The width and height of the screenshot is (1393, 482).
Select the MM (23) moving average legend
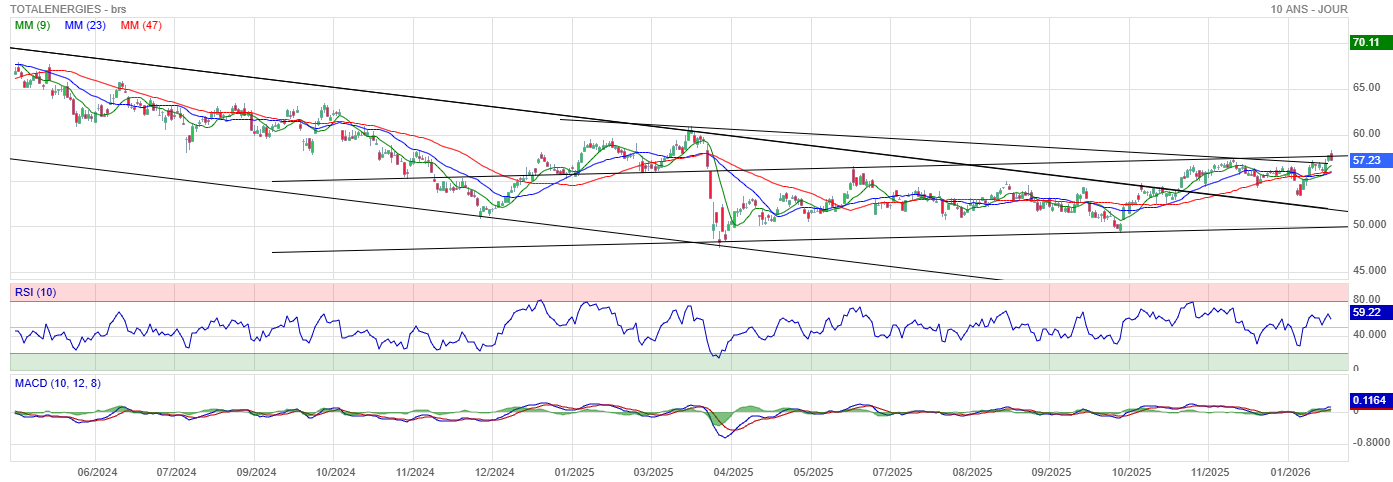[x=85, y=25]
